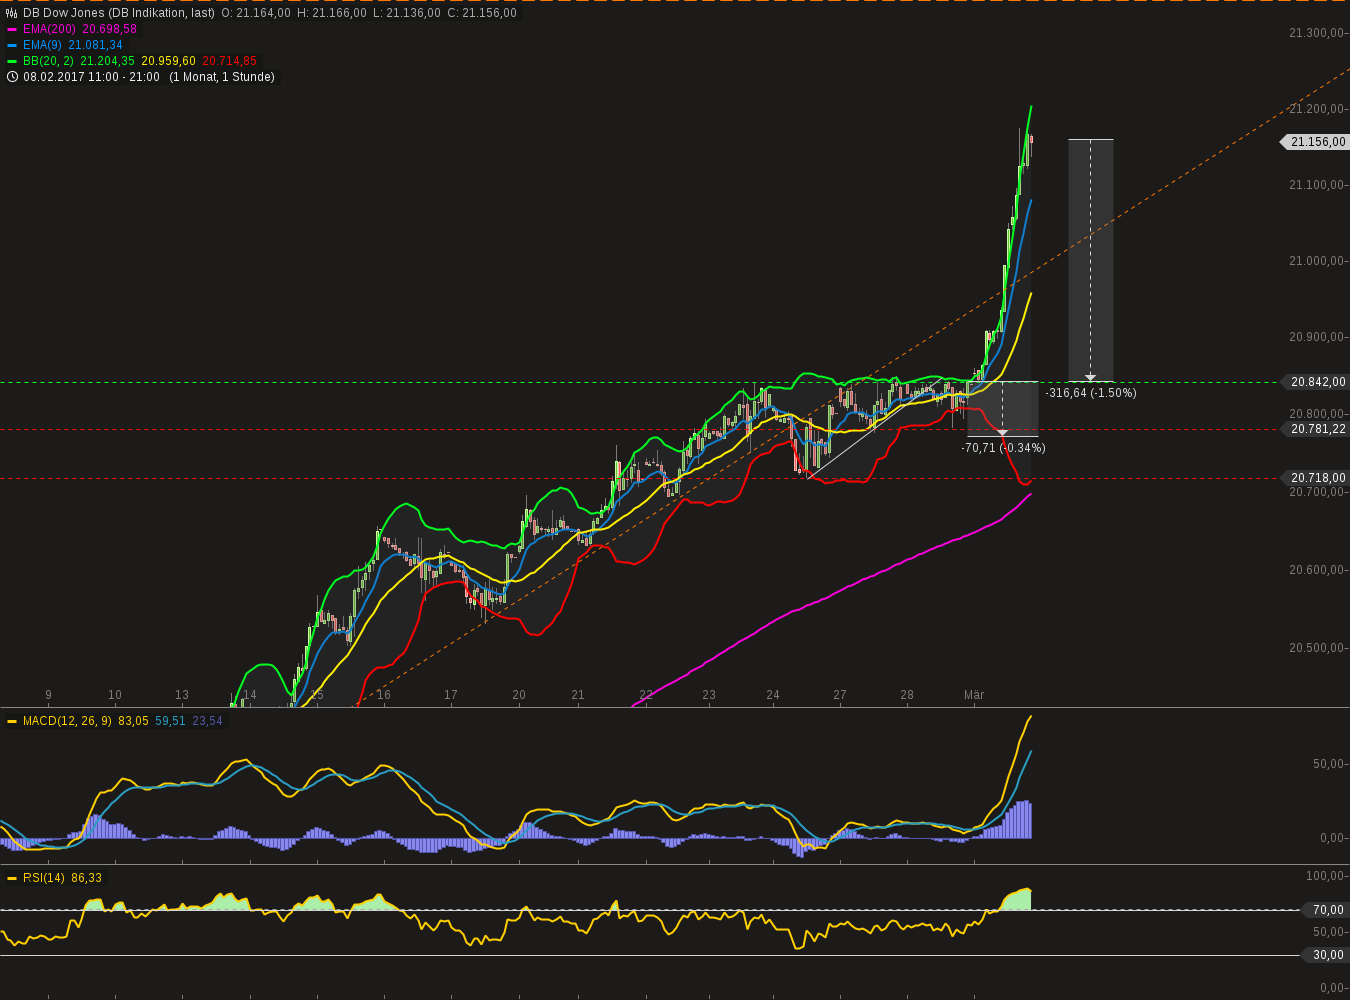Click the yellow RSI legend marker
The height and width of the screenshot is (1000, 1350).
click(11, 878)
